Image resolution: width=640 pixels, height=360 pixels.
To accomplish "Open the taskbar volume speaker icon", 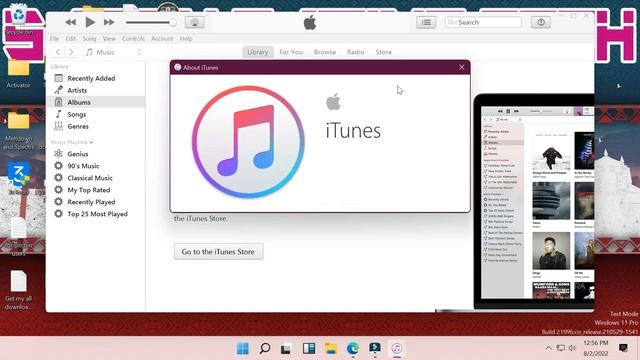I will pos(572,348).
